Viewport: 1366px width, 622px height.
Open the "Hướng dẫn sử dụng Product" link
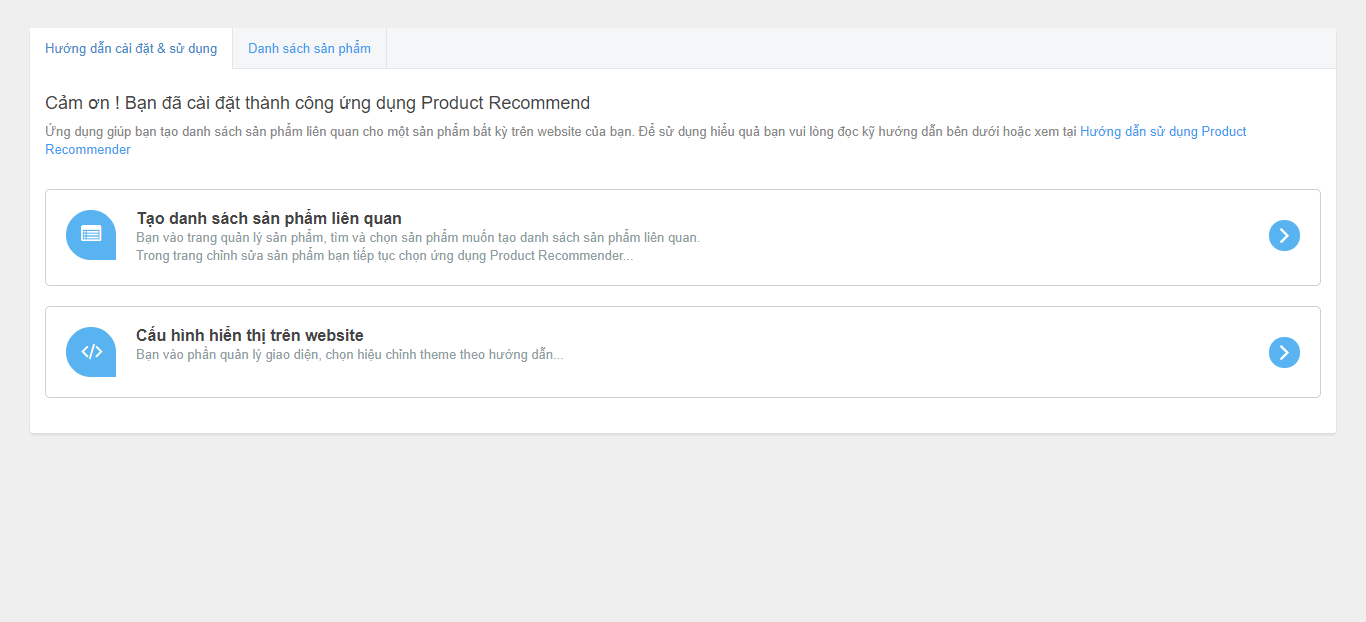point(1163,132)
